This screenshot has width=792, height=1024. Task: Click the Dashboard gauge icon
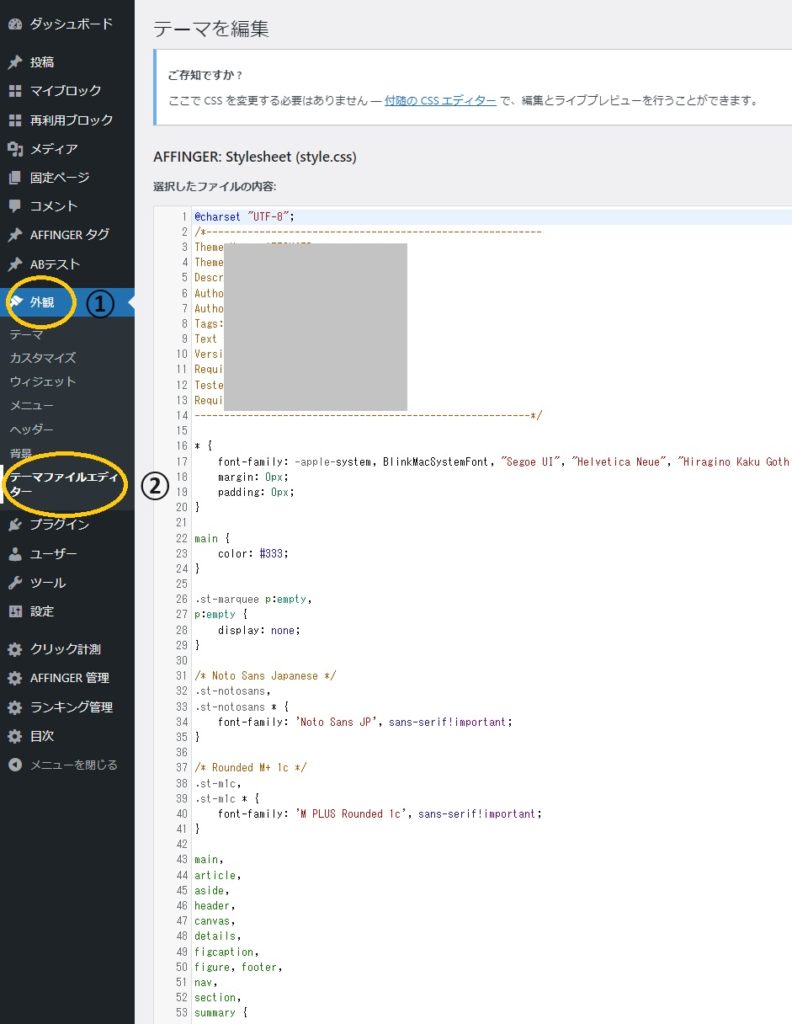coord(15,23)
